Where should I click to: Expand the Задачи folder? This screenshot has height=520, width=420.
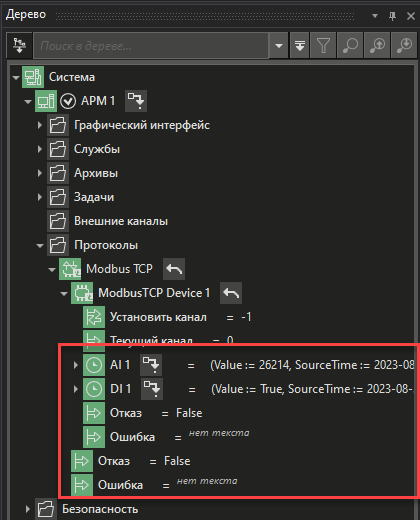[40, 197]
